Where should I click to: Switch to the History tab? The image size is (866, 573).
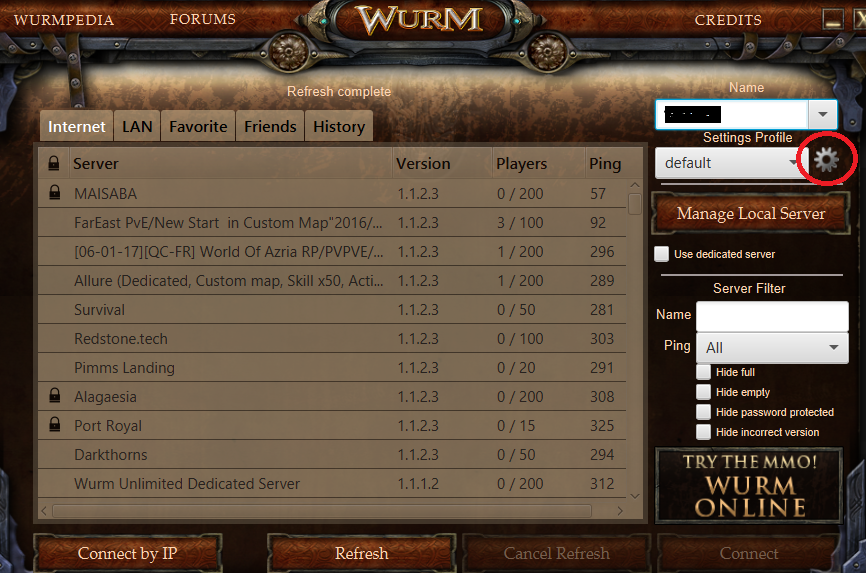point(339,127)
